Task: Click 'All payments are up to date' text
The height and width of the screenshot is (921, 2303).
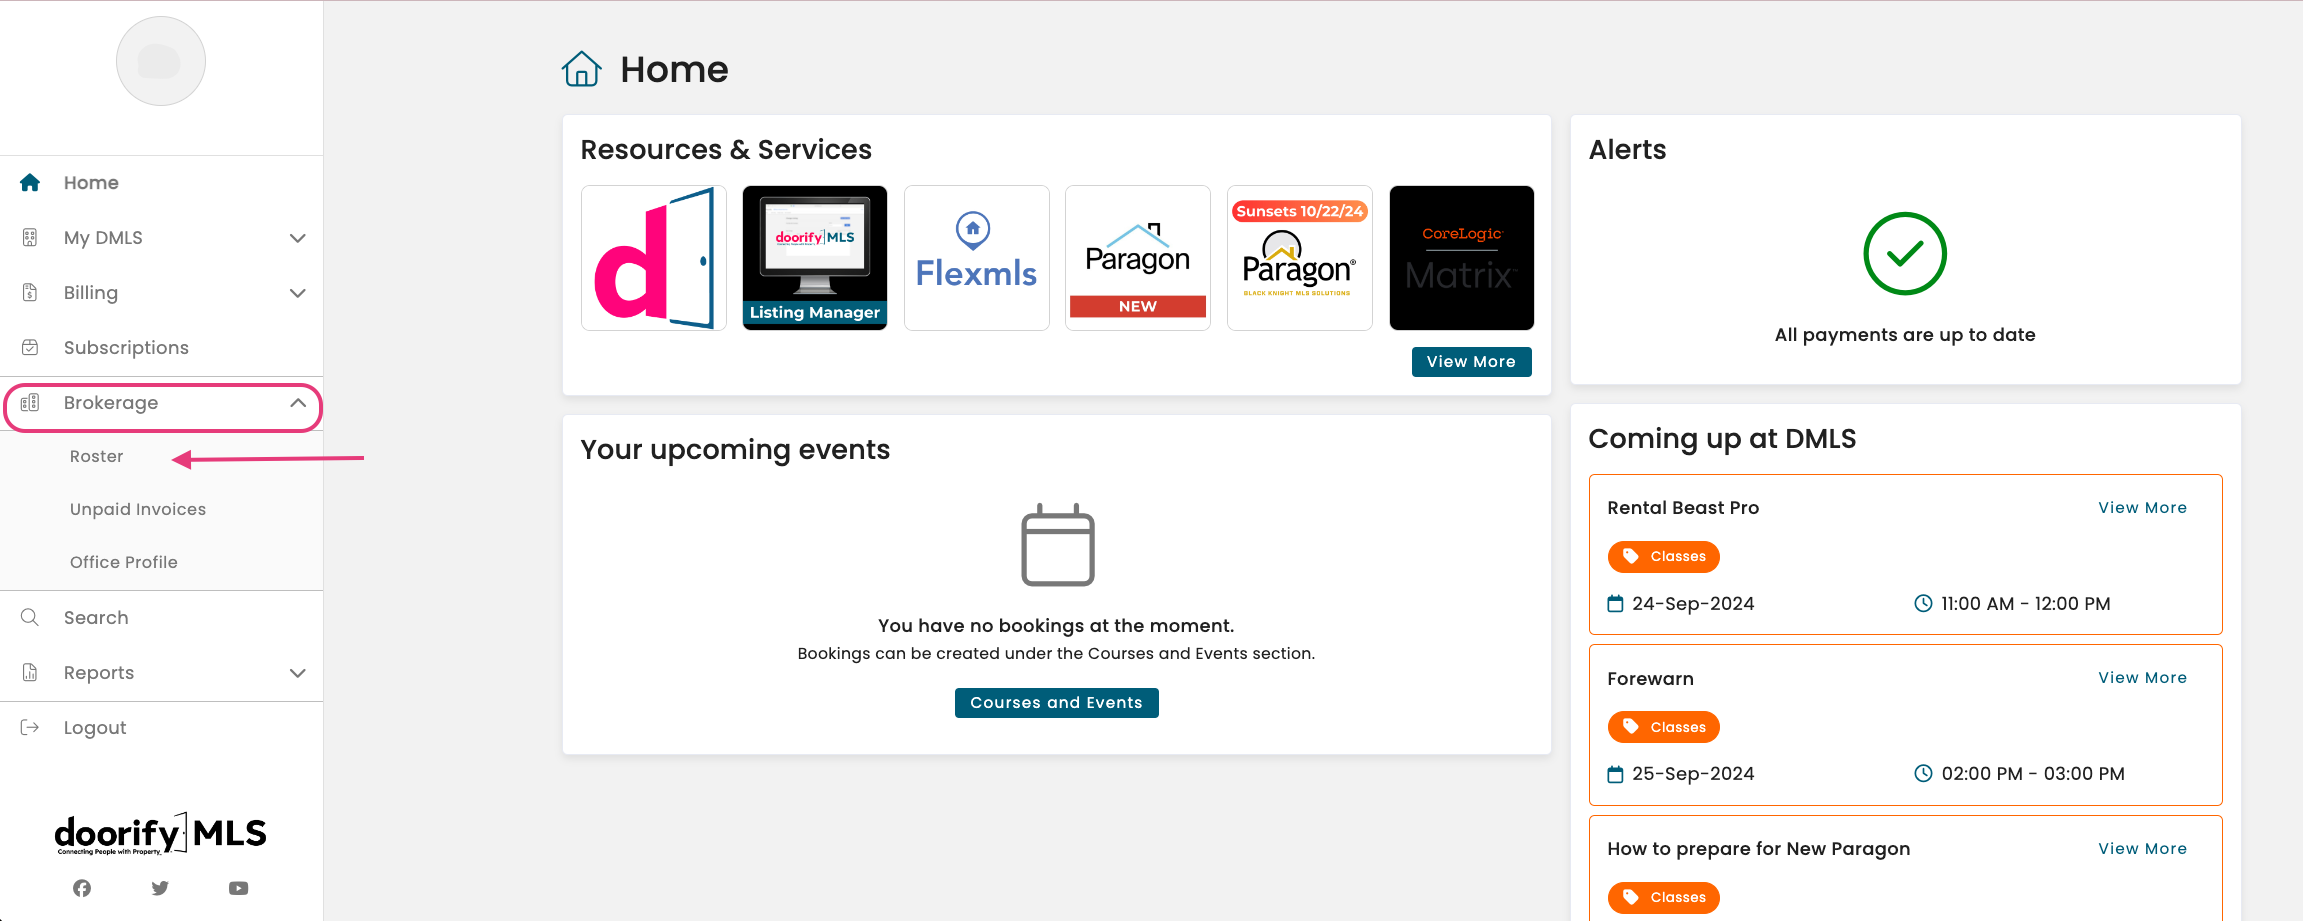Action: pyautogui.click(x=1905, y=335)
